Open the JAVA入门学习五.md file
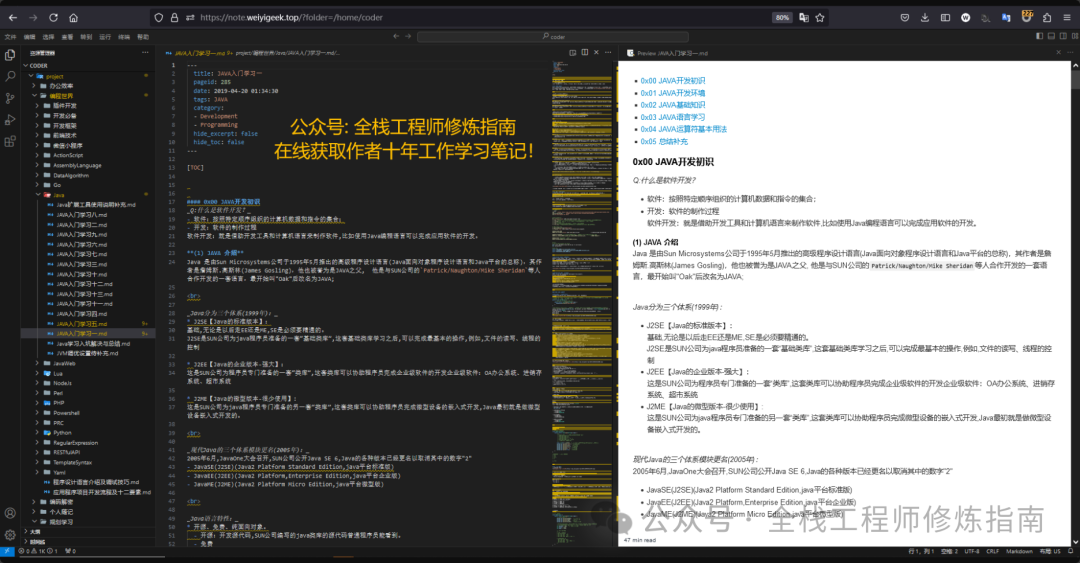This screenshot has width=1080, height=563. click(81, 324)
